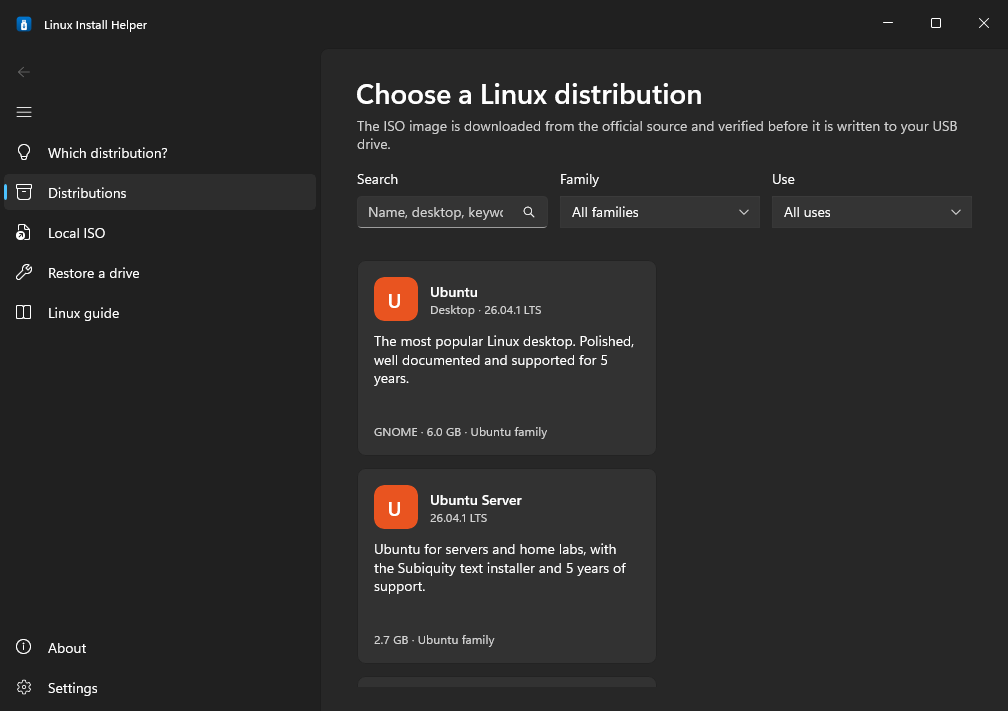Select Distributions in the sidebar

coord(160,192)
